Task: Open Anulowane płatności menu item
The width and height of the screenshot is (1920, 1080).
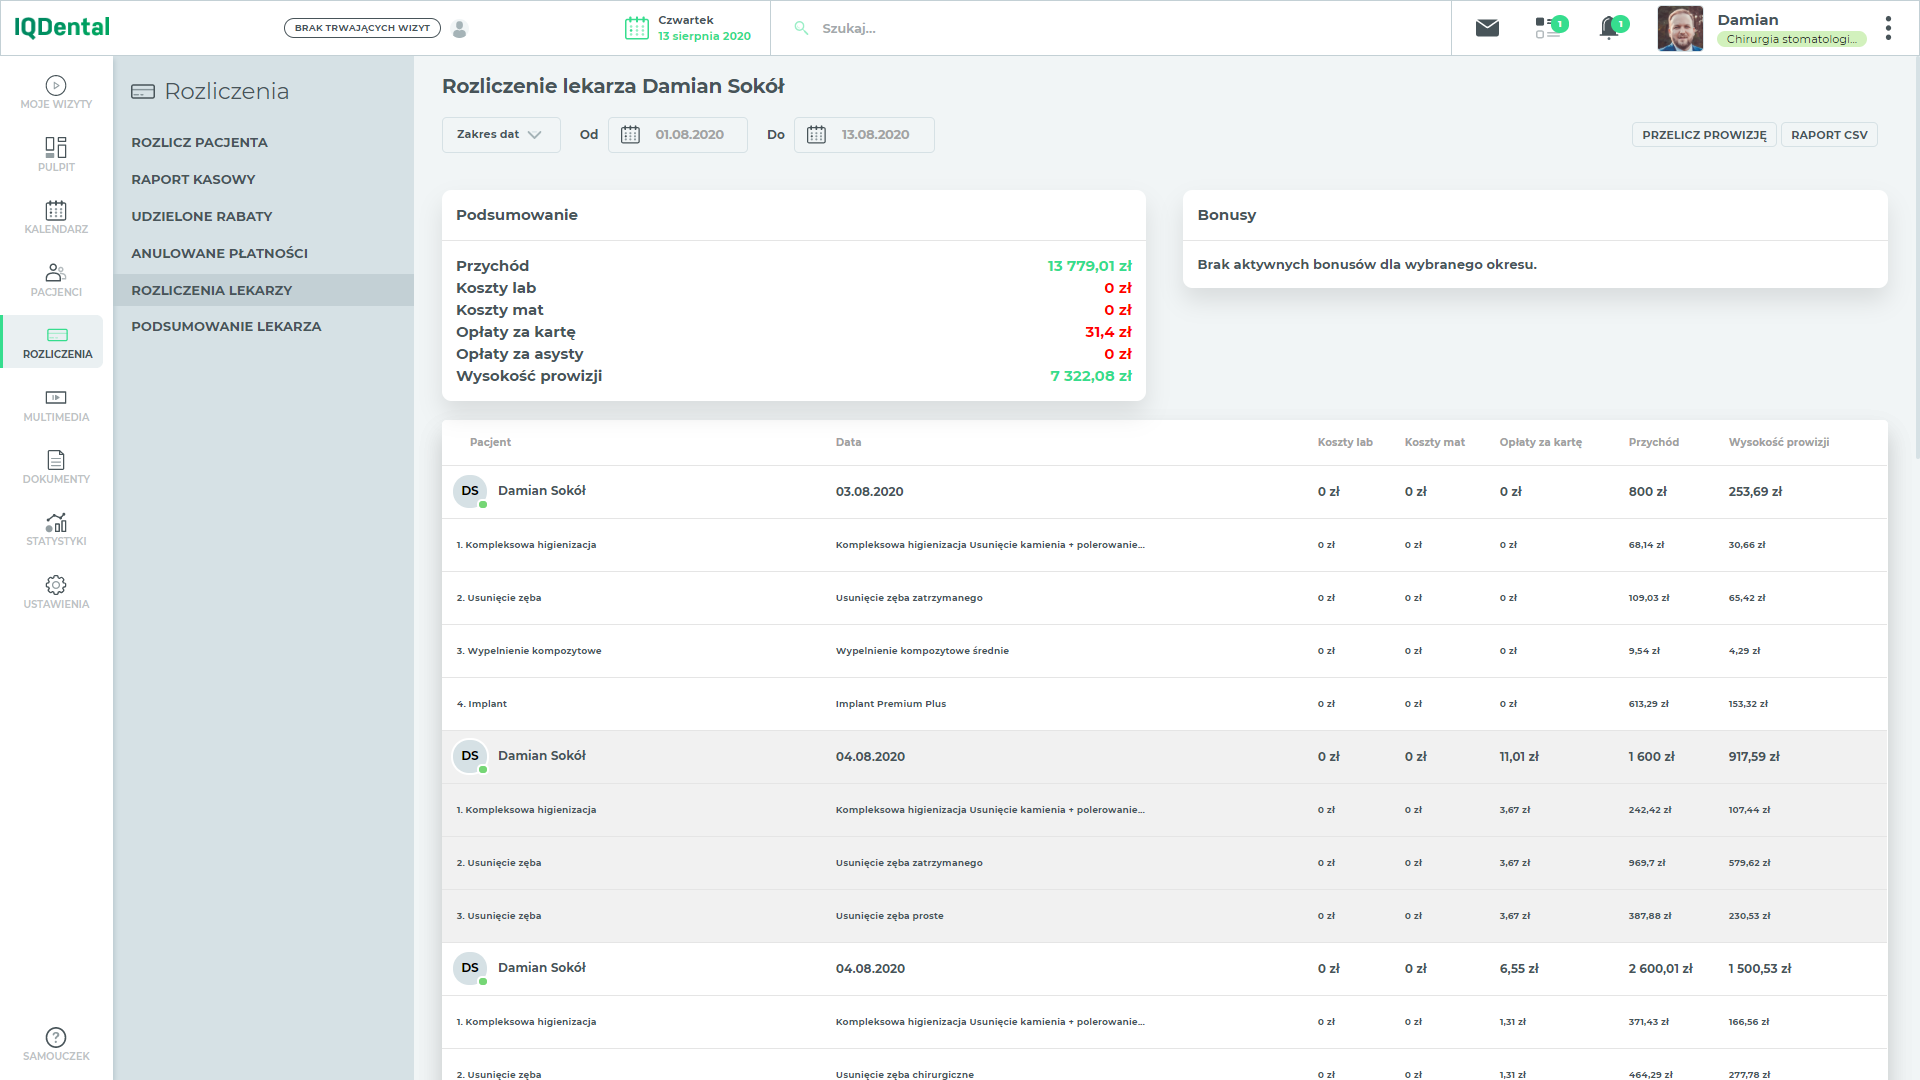Action: point(219,253)
